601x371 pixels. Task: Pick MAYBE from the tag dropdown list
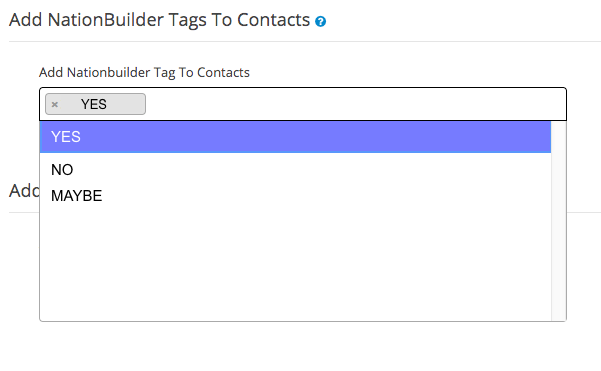point(295,196)
